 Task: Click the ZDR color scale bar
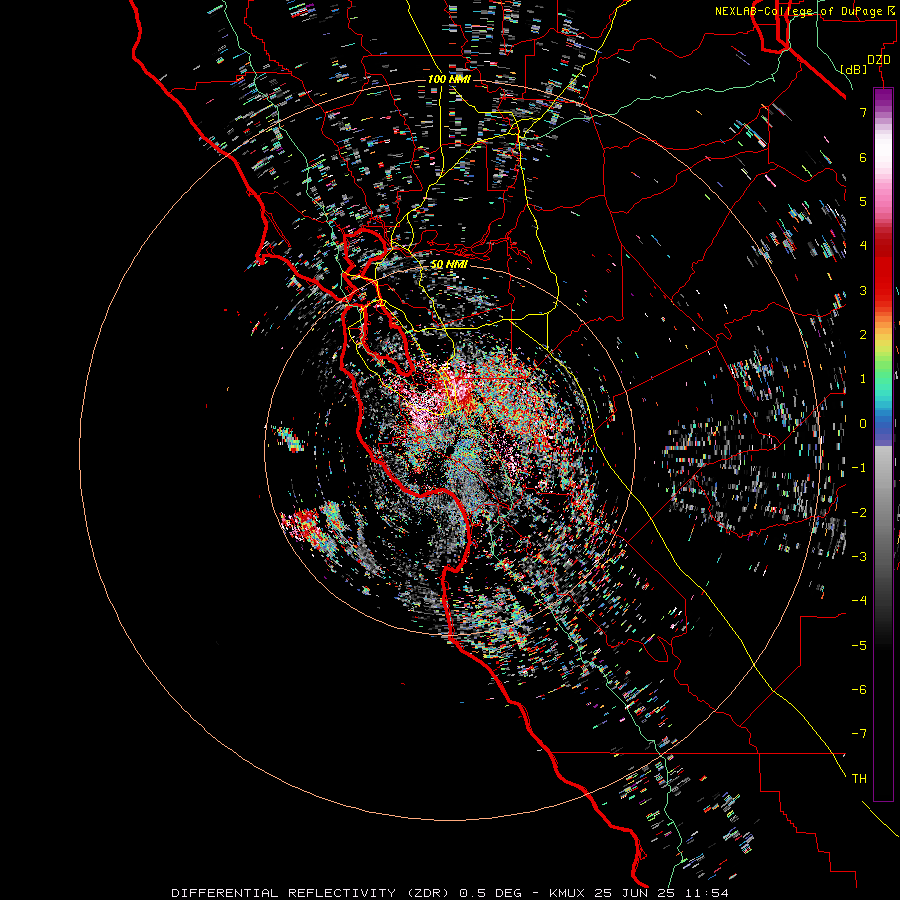(883, 444)
